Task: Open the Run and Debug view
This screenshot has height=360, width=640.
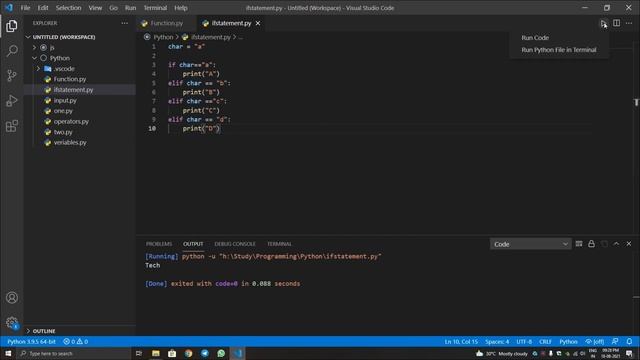Action: pos(12,100)
